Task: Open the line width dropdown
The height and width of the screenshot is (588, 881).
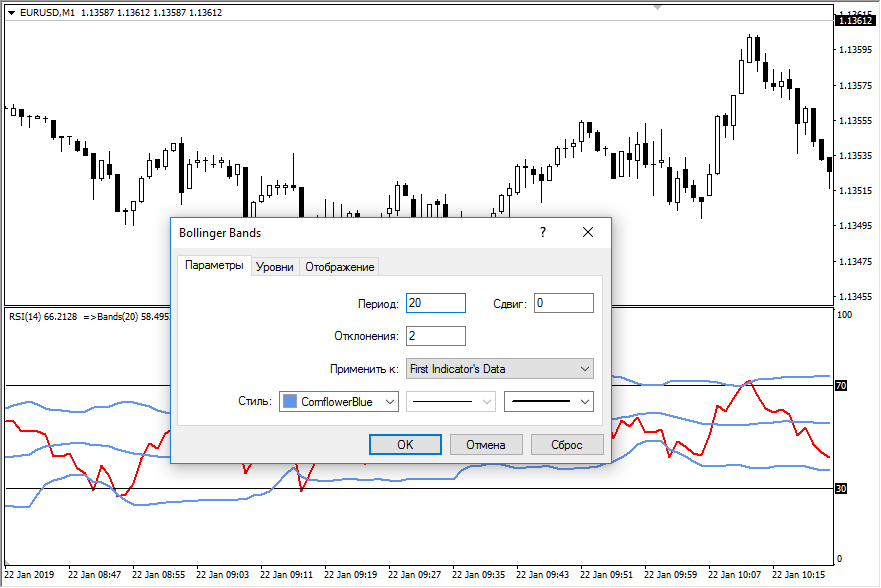Action: click(x=549, y=401)
